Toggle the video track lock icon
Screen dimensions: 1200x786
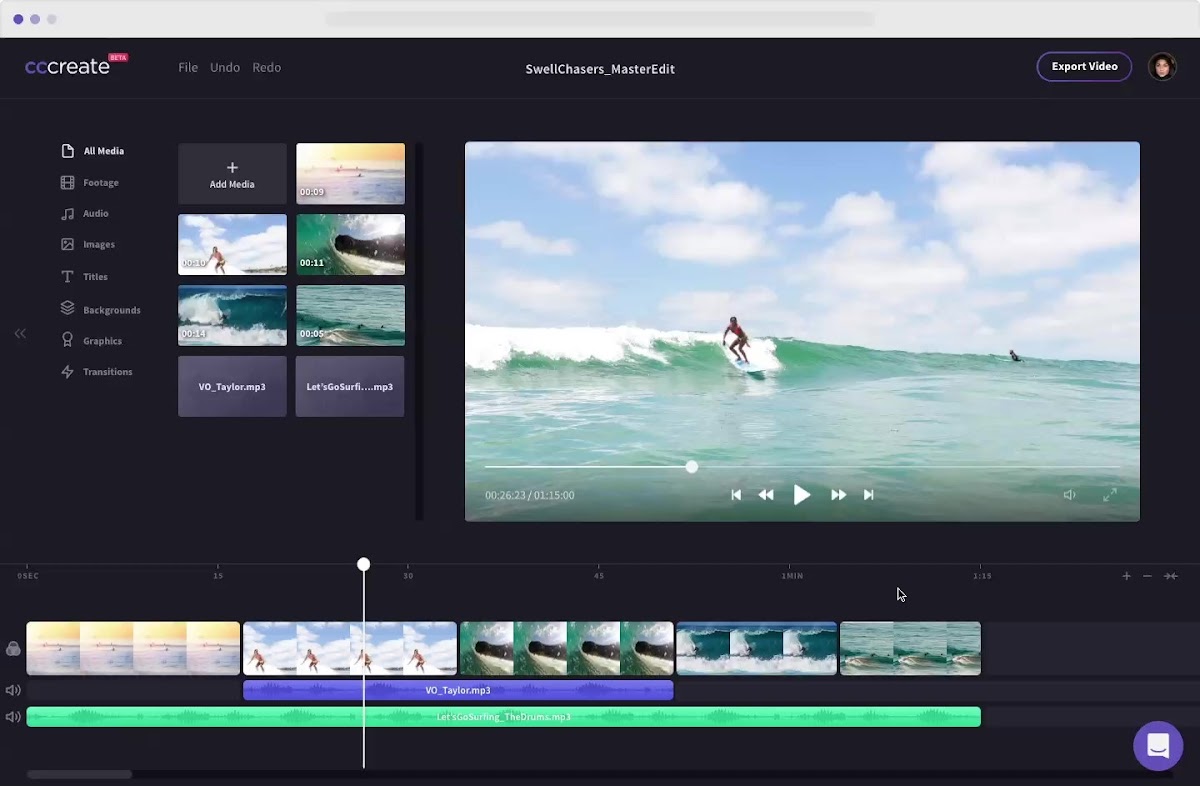(x=13, y=649)
